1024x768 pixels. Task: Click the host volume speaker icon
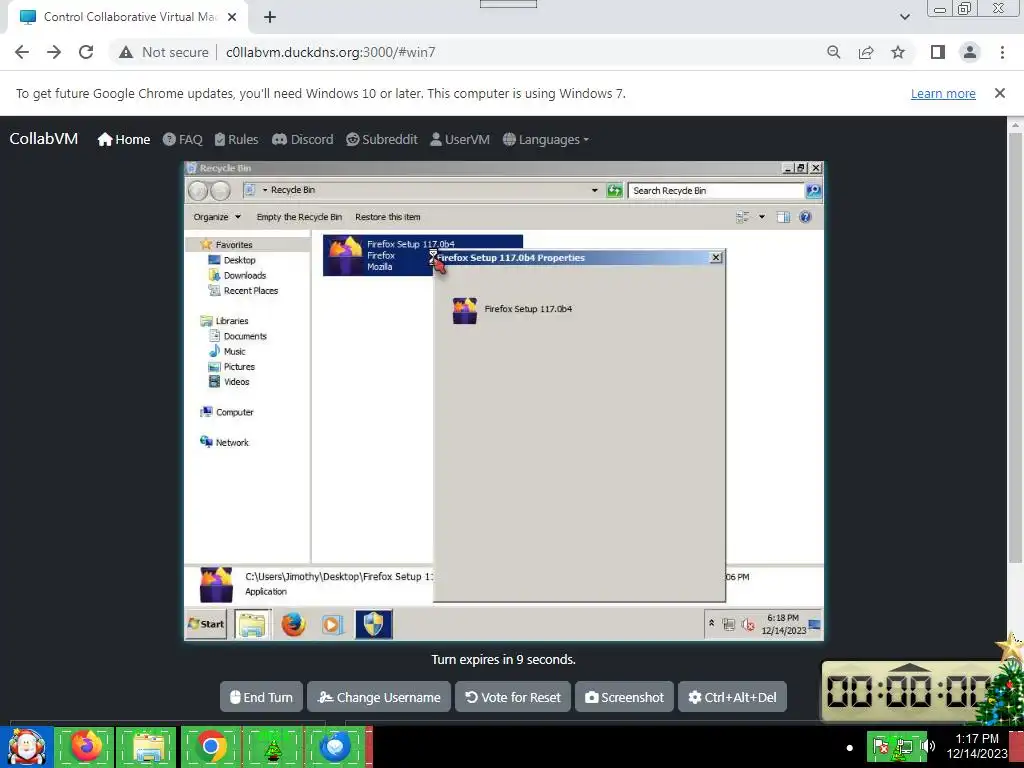coord(926,746)
